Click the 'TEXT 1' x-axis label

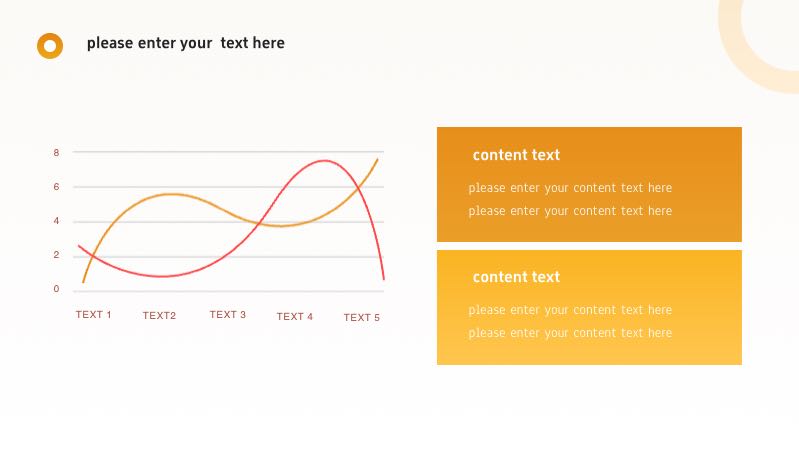click(x=93, y=315)
